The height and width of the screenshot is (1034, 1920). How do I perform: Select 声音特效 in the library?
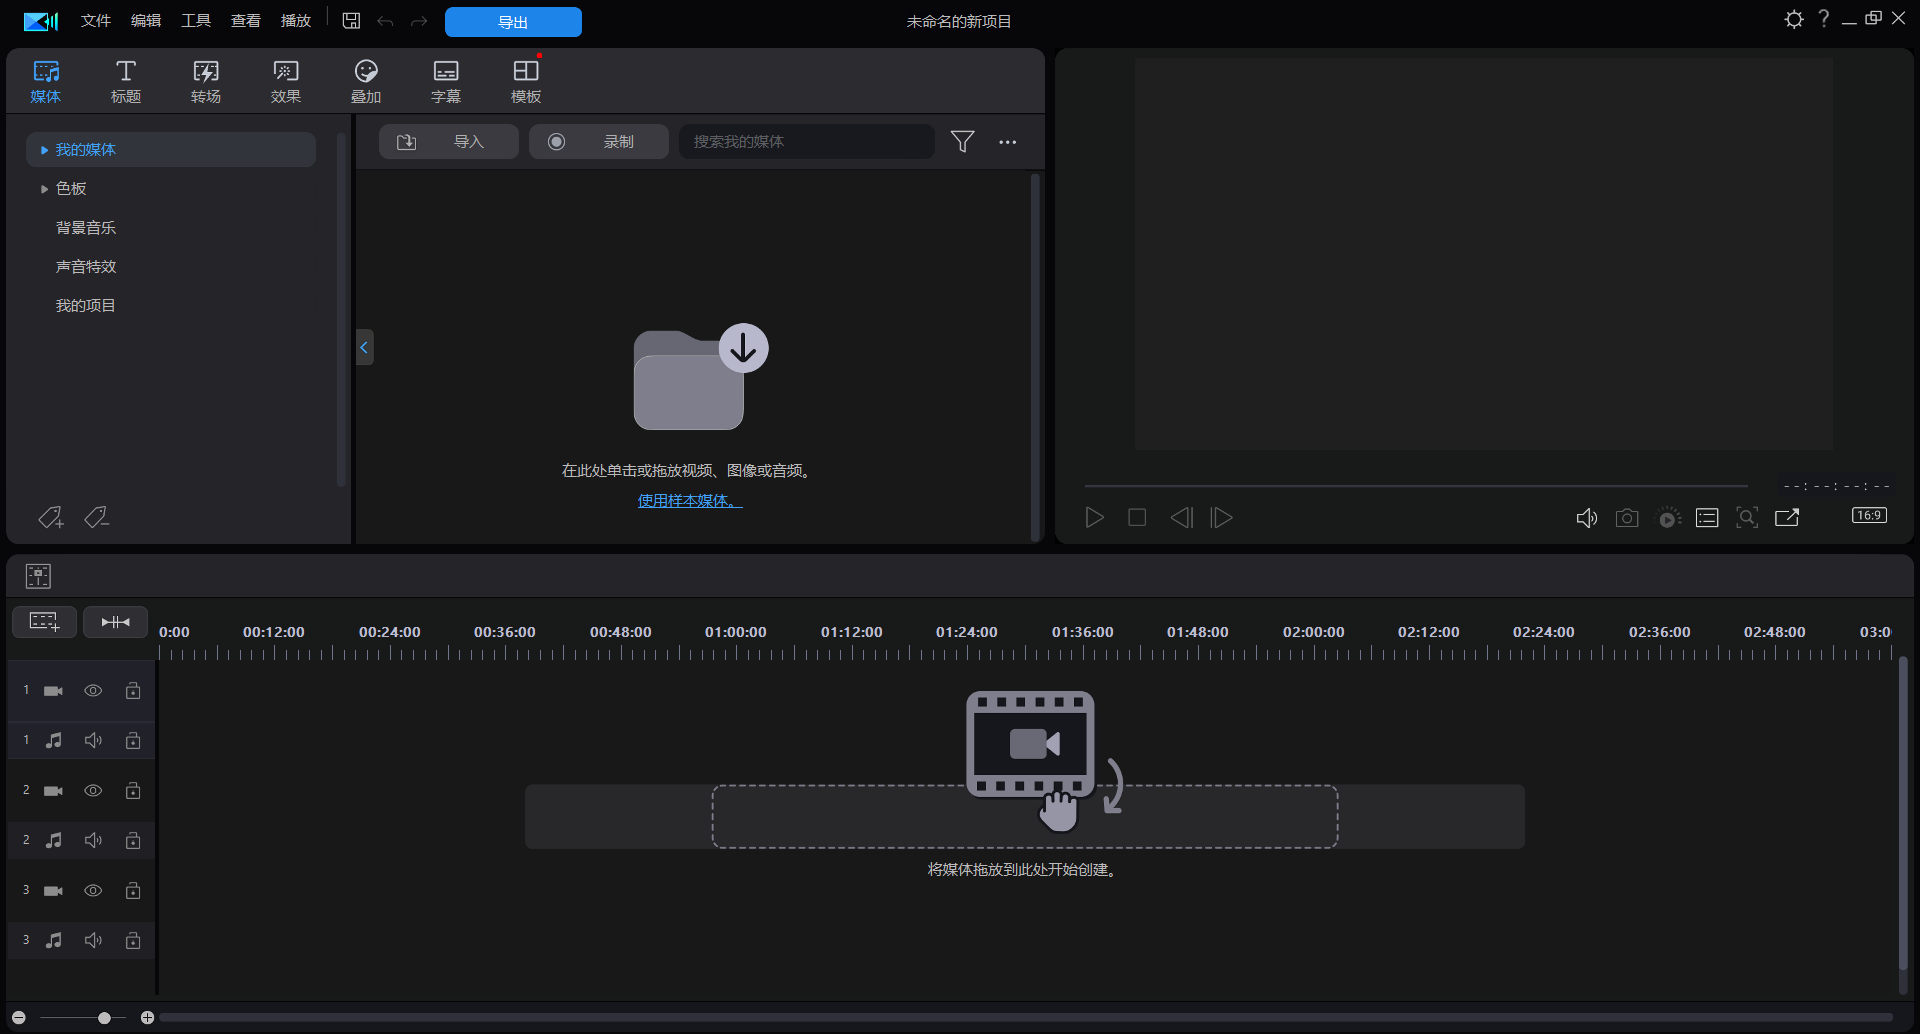[86, 267]
